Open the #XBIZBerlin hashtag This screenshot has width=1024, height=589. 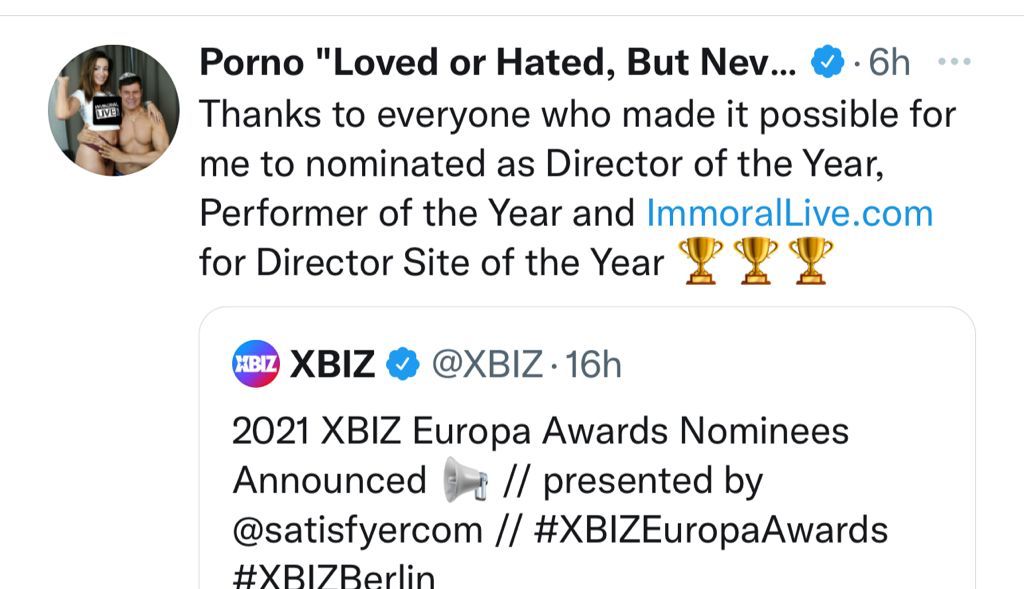(x=333, y=576)
